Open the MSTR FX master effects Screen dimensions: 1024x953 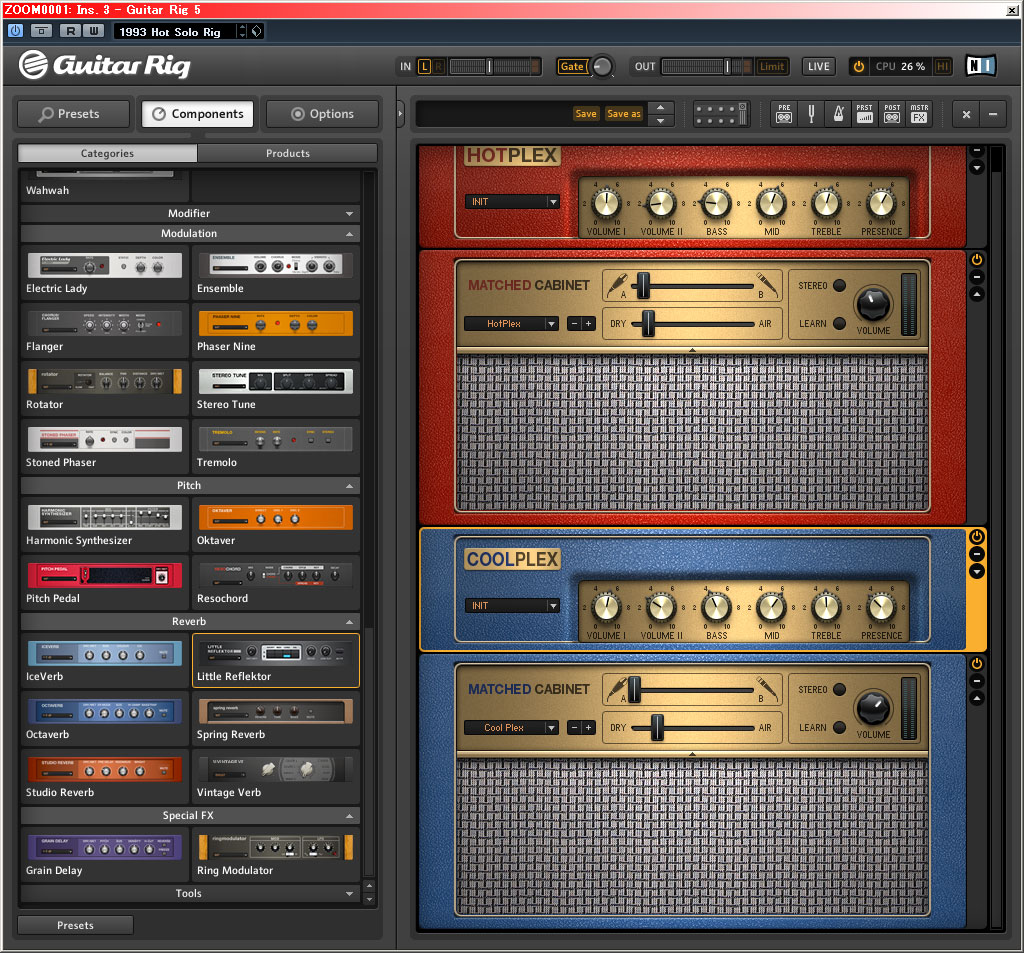pyautogui.click(x=919, y=114)
